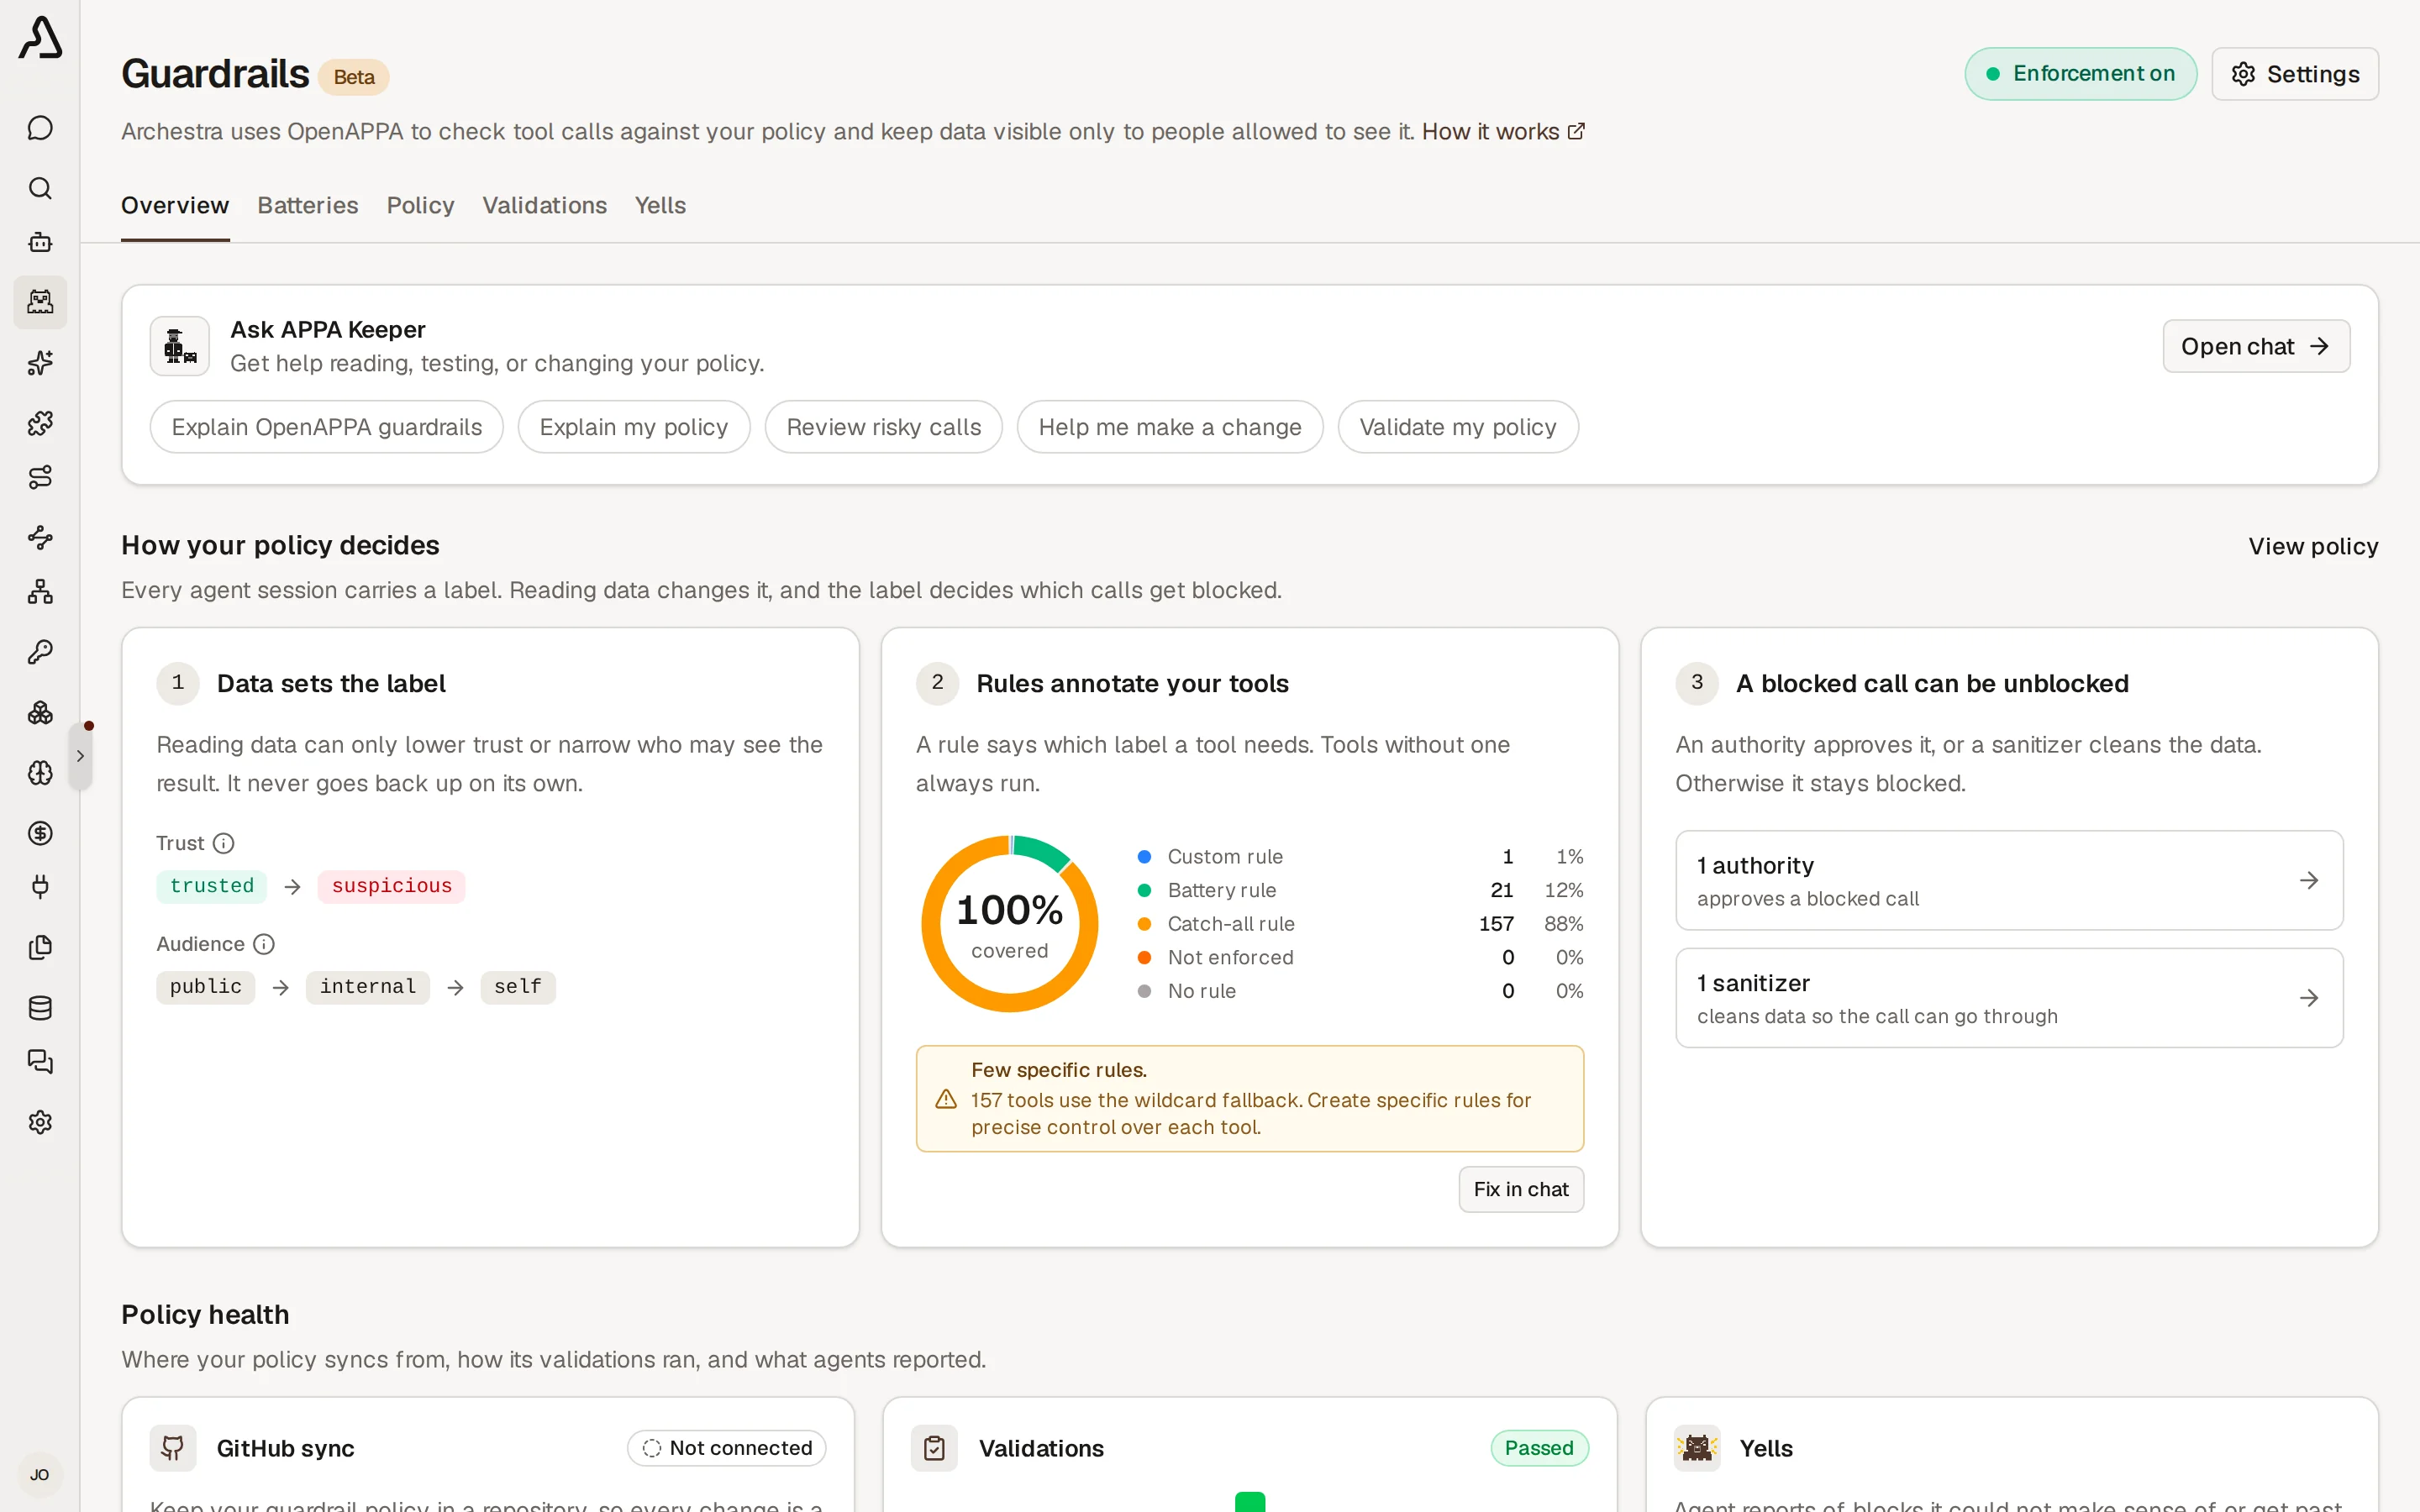Expand the sidebar with the chevron handle
The image size is (2420, 1512).
(80, 756)
